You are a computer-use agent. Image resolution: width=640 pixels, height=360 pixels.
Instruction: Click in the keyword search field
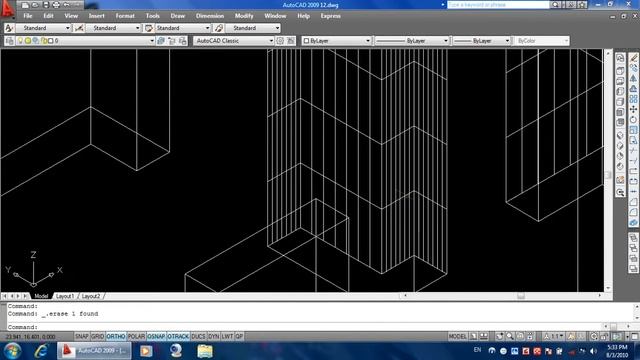(x=498, y=5)
